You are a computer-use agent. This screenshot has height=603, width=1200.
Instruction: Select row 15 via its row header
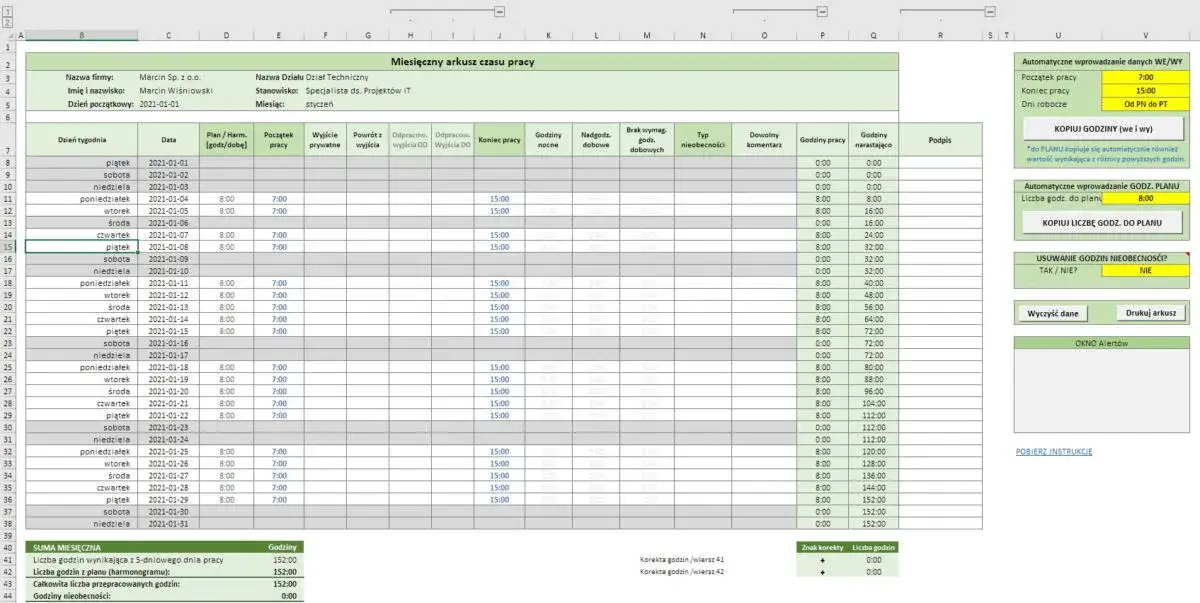pos(10,247)
